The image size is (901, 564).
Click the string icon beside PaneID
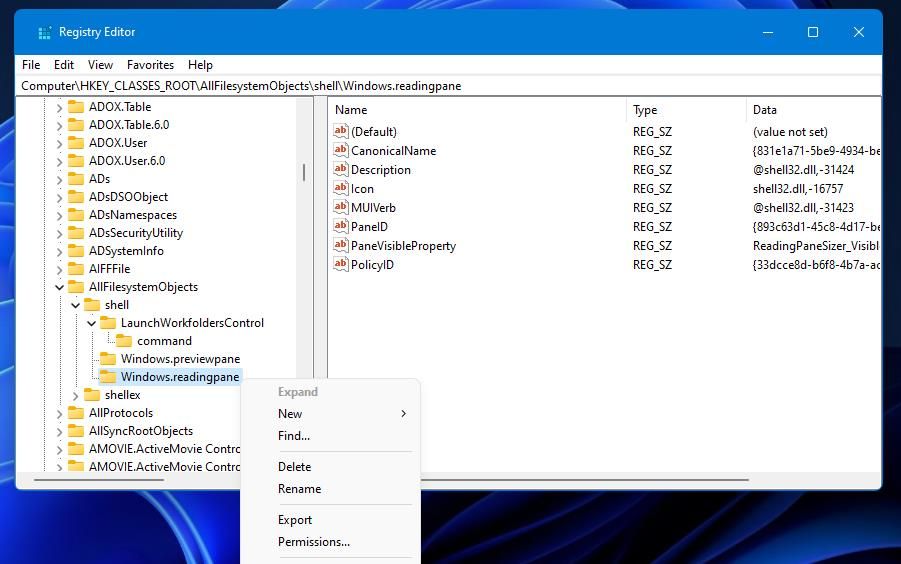click(x=341, y=226)
